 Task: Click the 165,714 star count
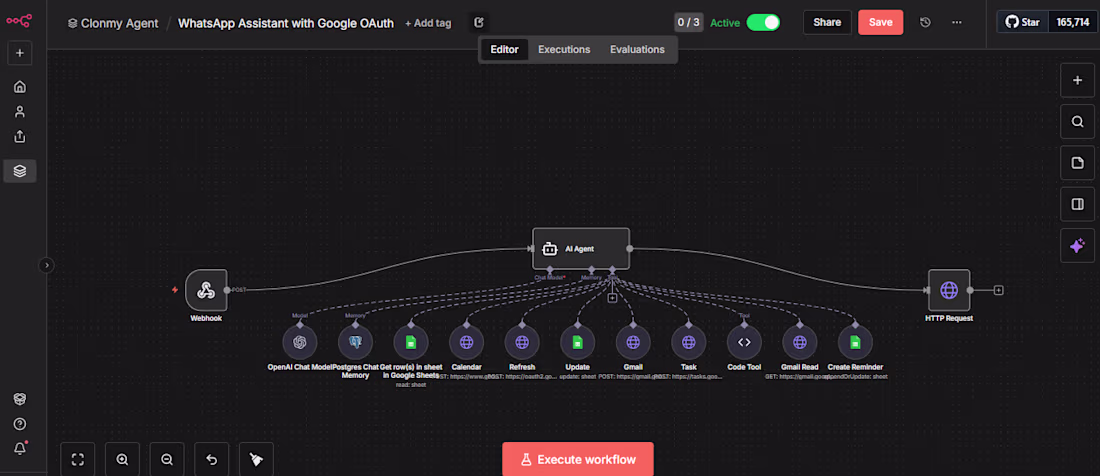pyautogui.click(x=1073, y=22)
